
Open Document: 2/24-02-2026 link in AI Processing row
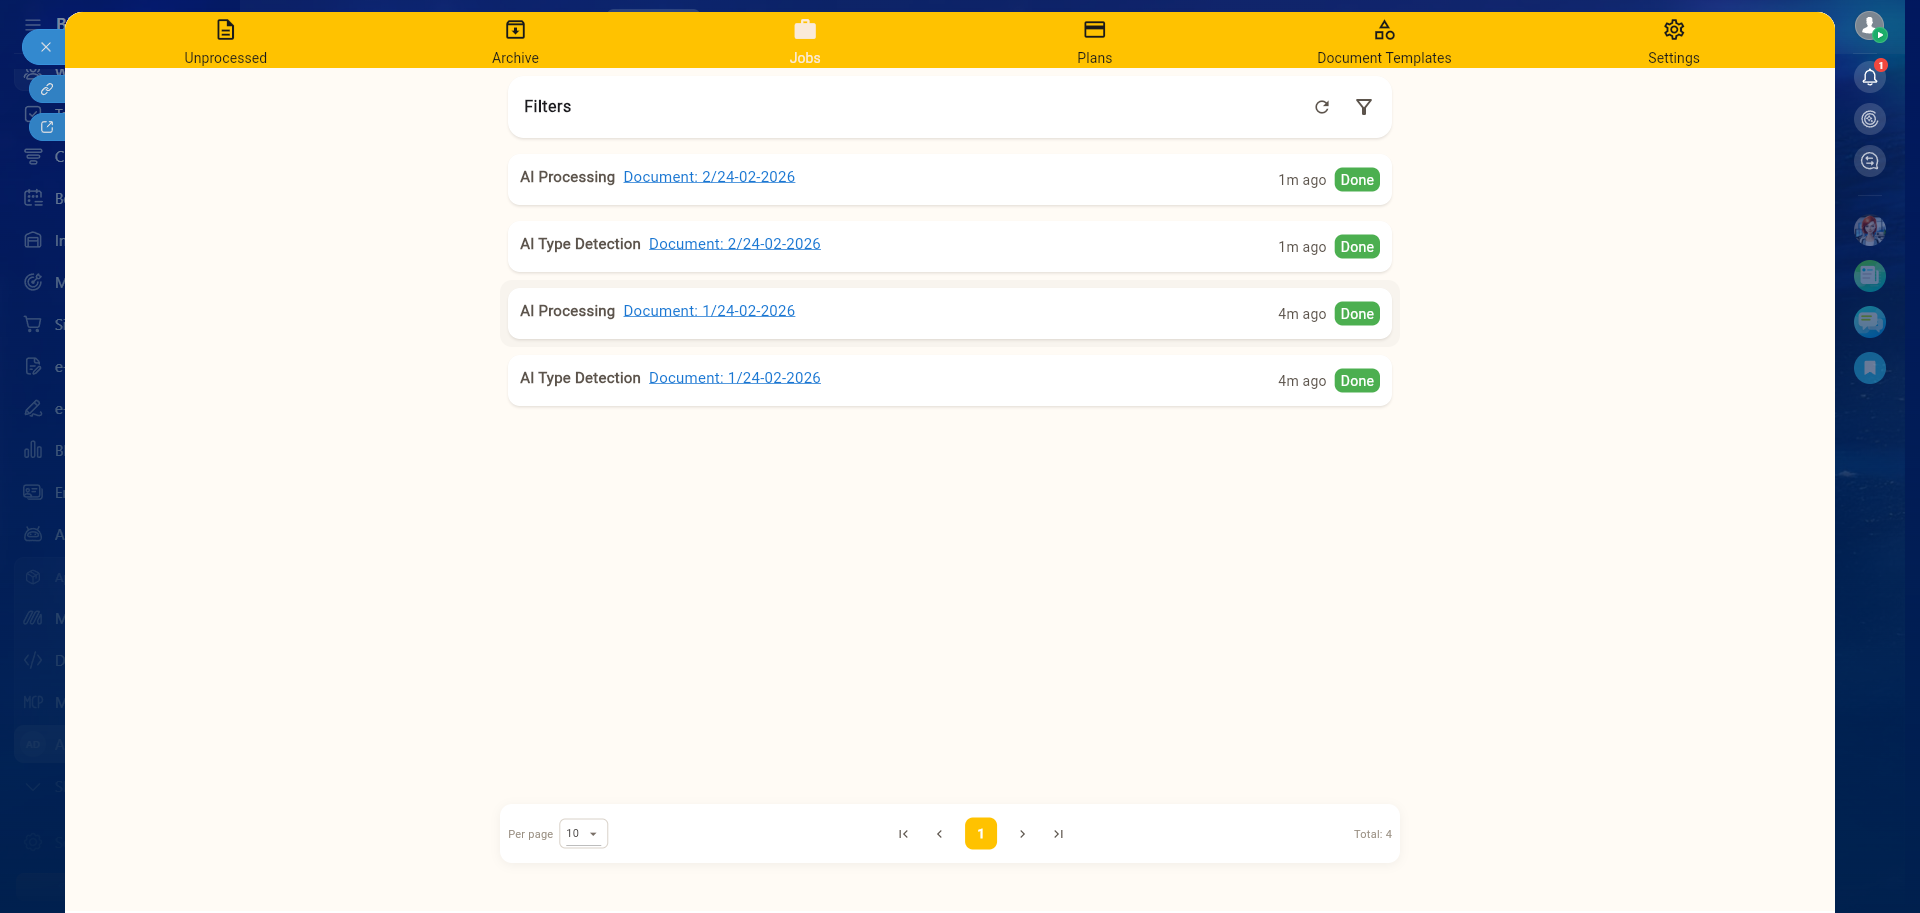709,177
